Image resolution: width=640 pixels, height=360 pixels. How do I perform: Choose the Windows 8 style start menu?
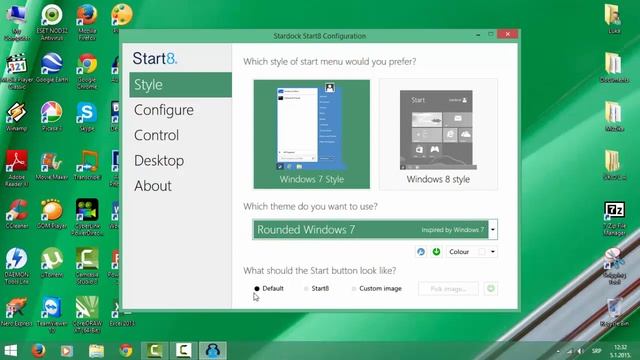pyautogui.click(x=438, y=134)
